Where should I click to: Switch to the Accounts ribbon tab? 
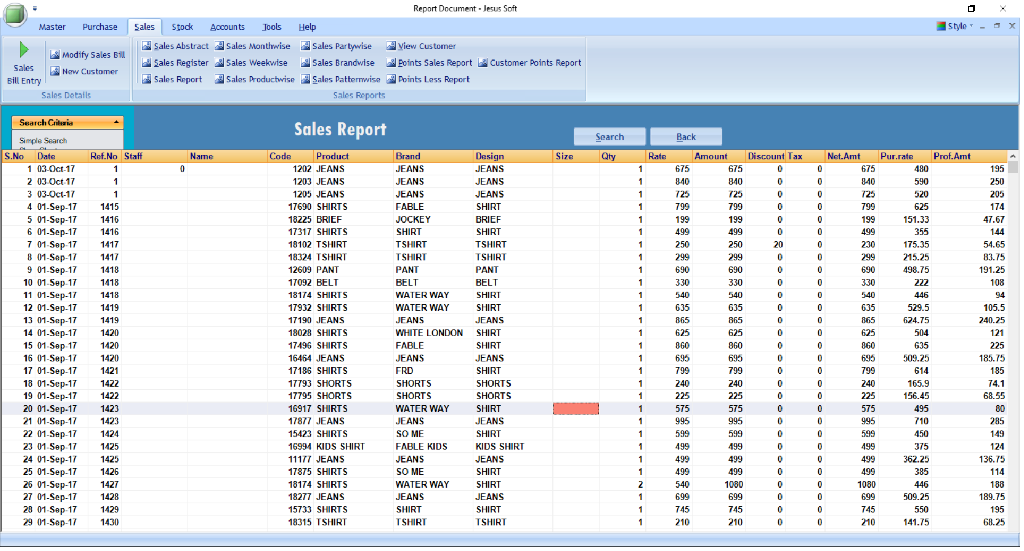(227, 27)
